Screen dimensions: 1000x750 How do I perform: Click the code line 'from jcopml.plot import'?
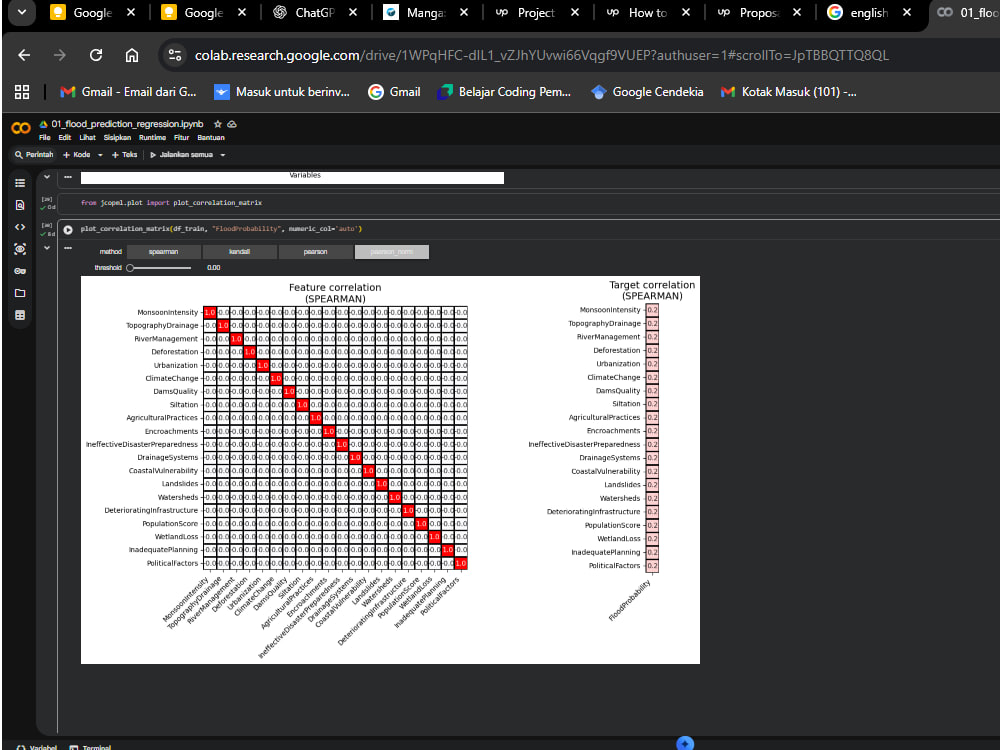(x=172, y=203)
